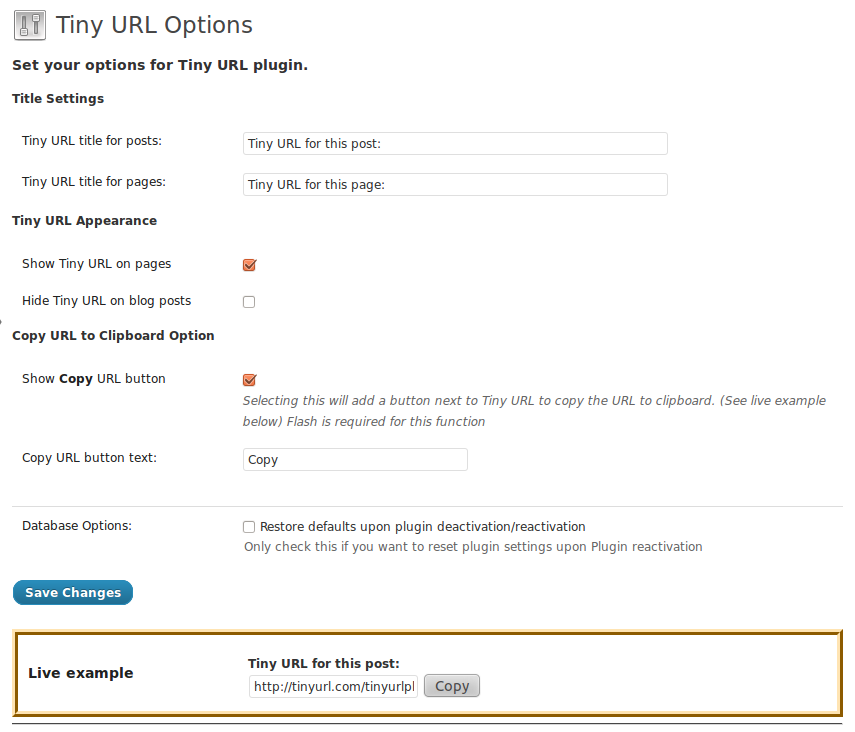
Task: Check Restore defaults upon plugin deactivation
Action: pyautogui.click(x=249, y=527)
